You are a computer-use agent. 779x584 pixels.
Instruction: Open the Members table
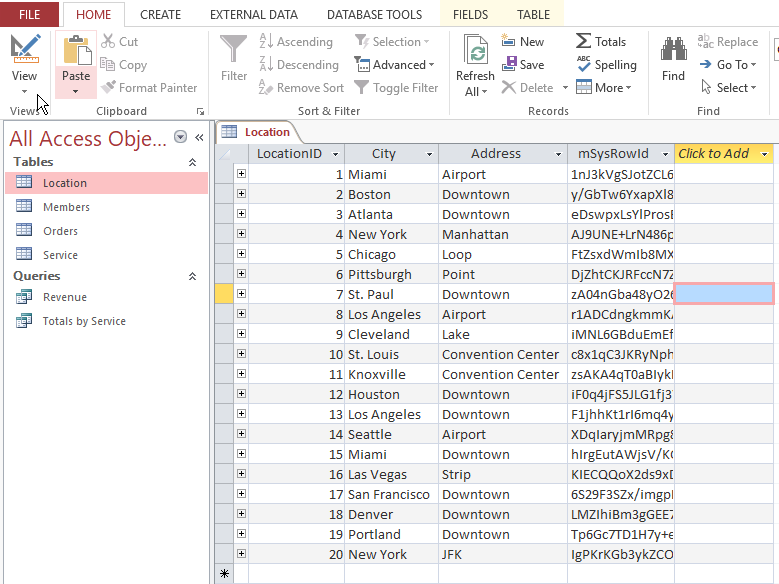coord(106,207)
